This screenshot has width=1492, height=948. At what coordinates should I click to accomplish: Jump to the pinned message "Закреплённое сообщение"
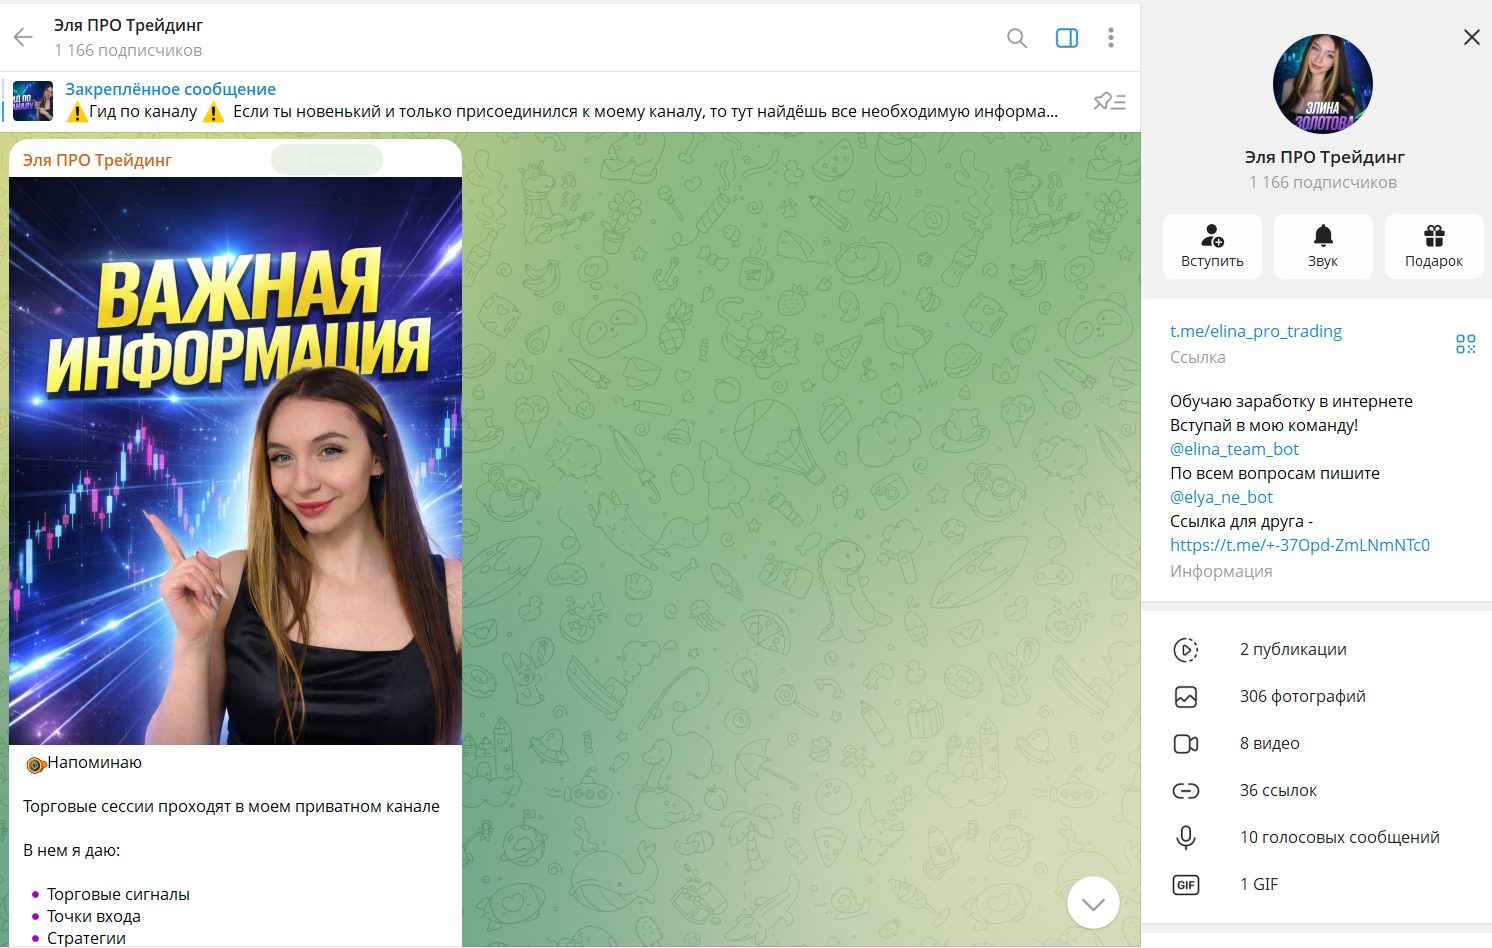(170, 89)
